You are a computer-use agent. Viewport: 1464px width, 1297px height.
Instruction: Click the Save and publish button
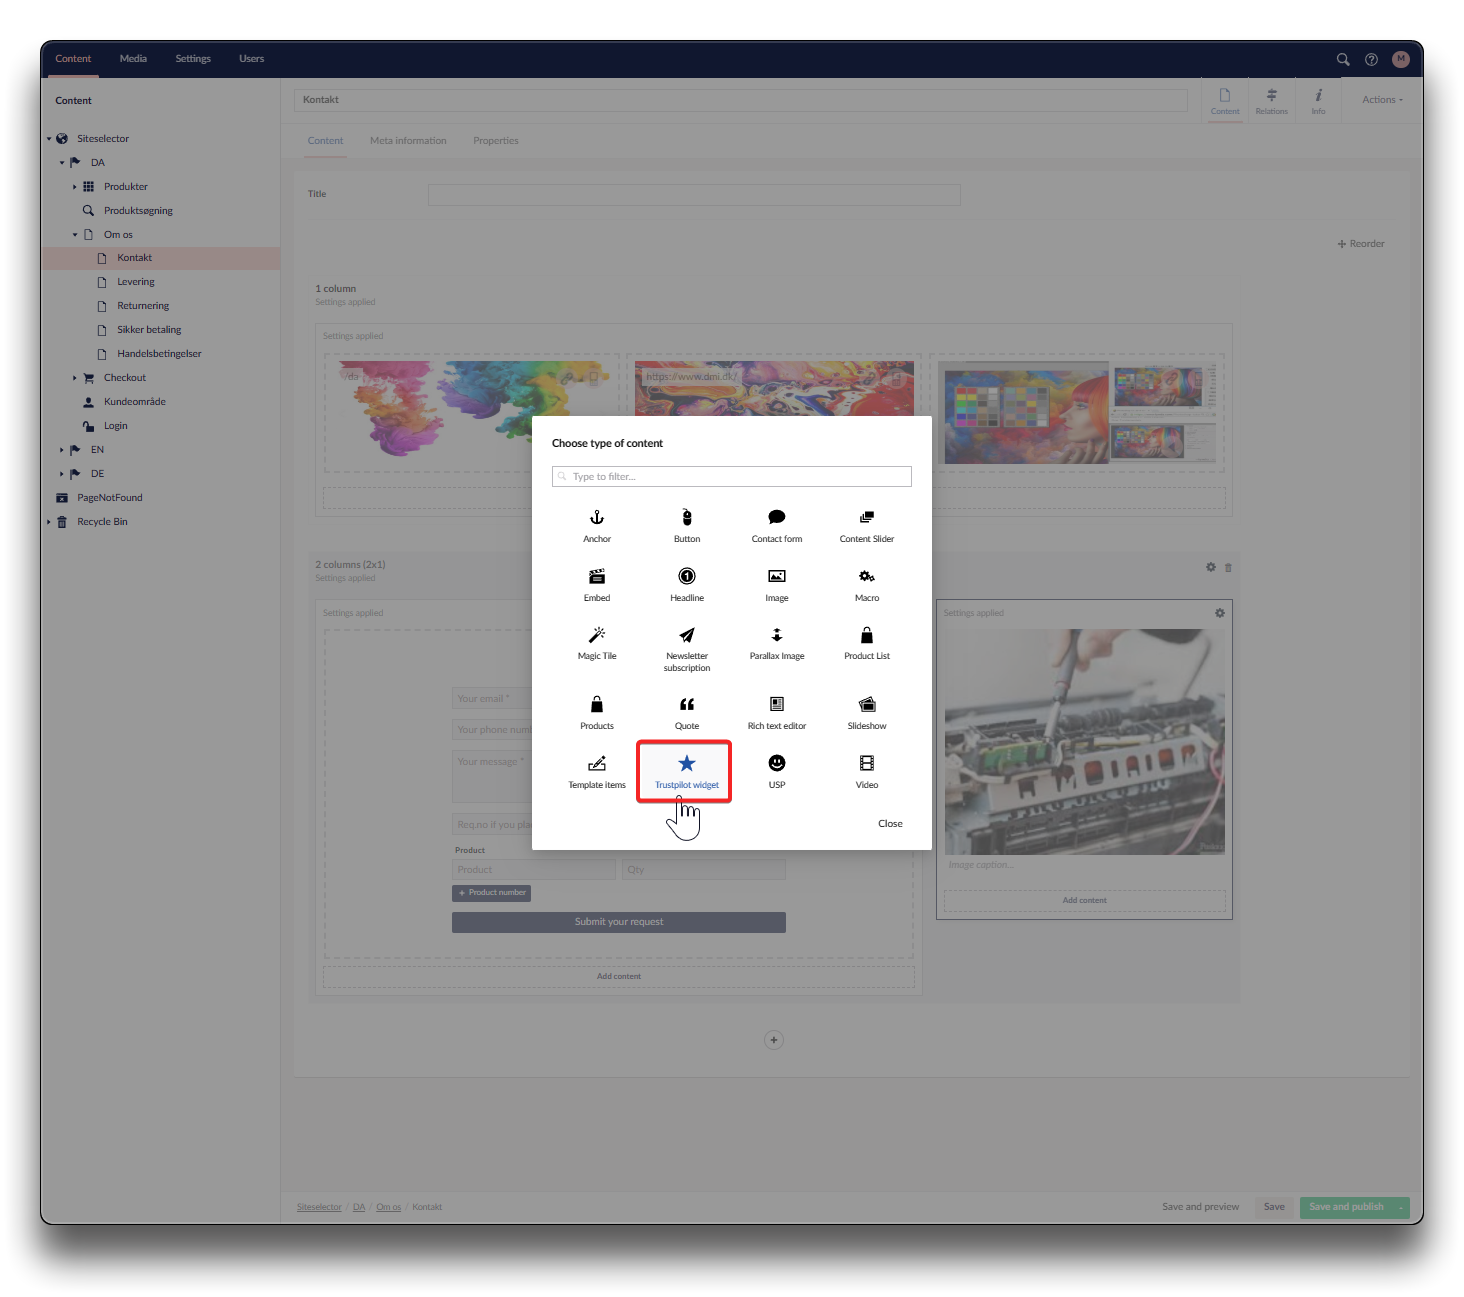[x=1346, y=1207]
